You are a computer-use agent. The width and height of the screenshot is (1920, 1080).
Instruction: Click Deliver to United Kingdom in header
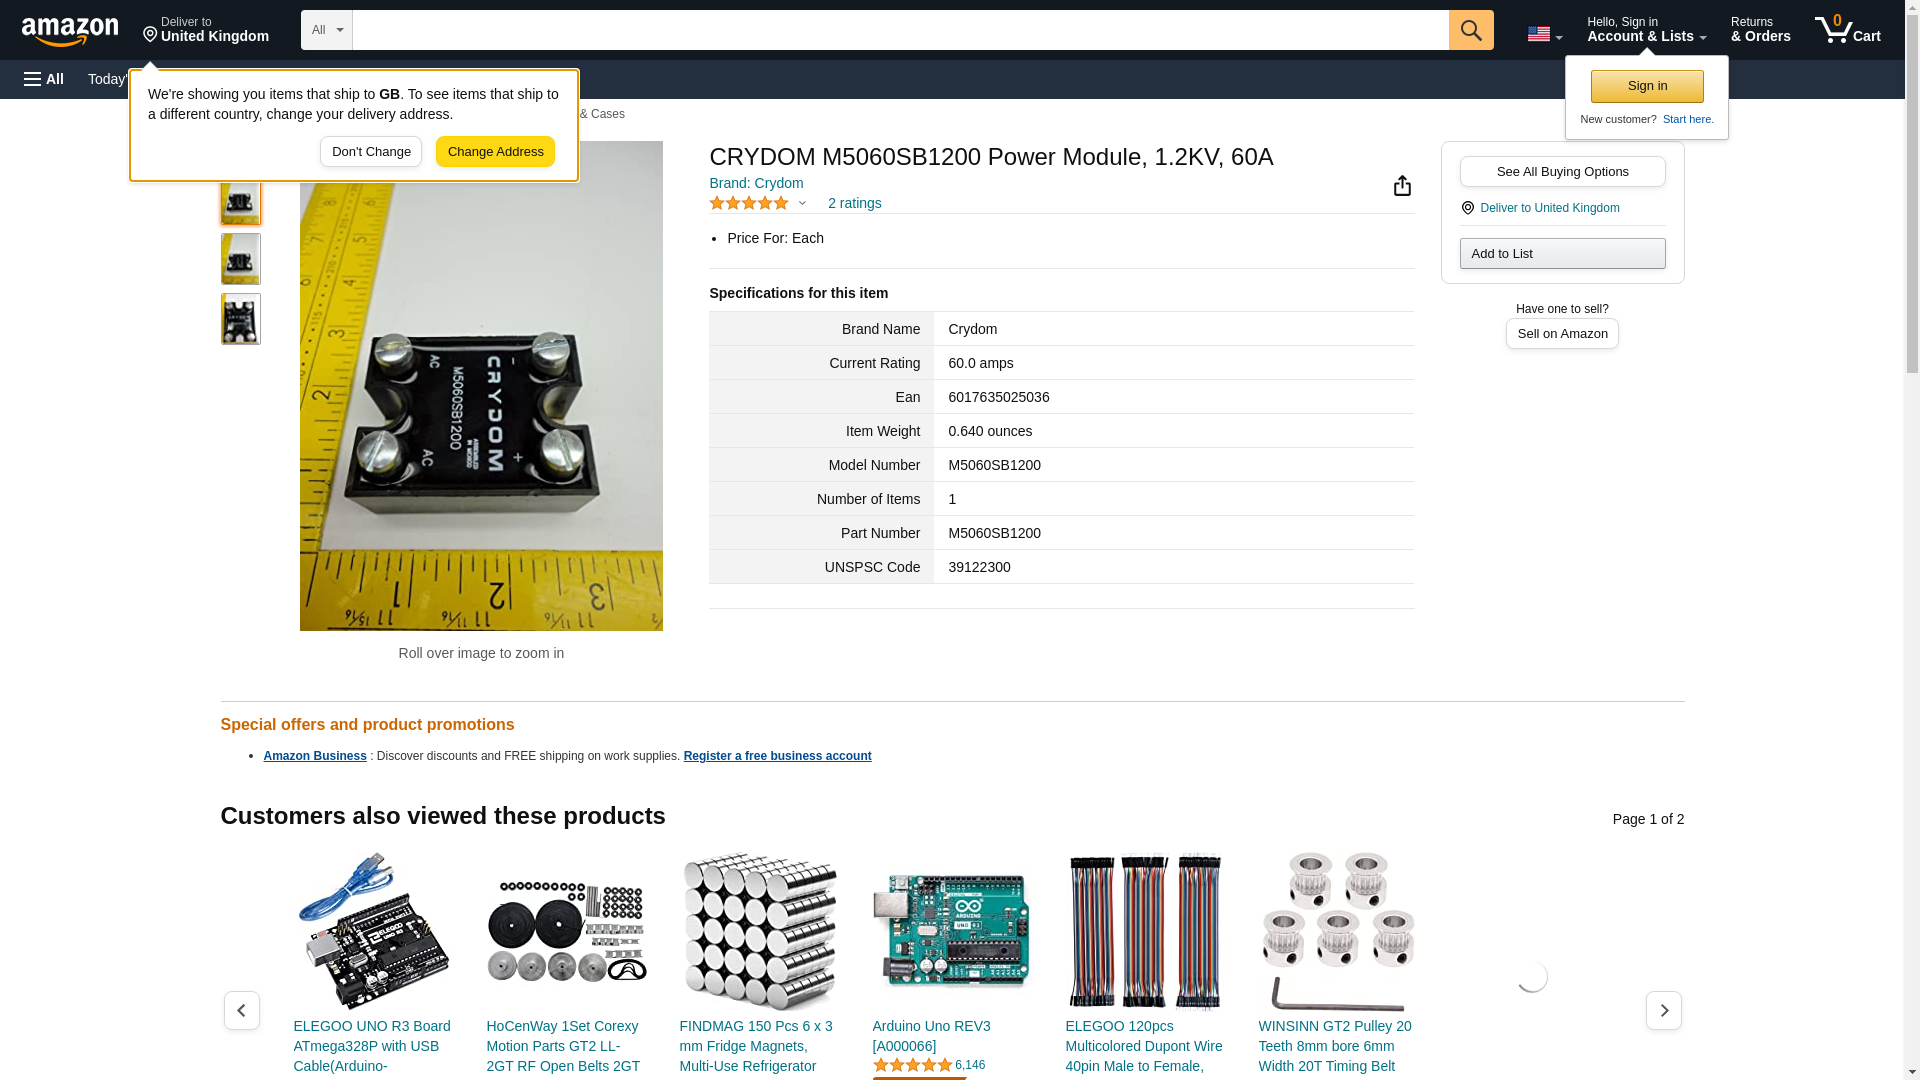206,30
